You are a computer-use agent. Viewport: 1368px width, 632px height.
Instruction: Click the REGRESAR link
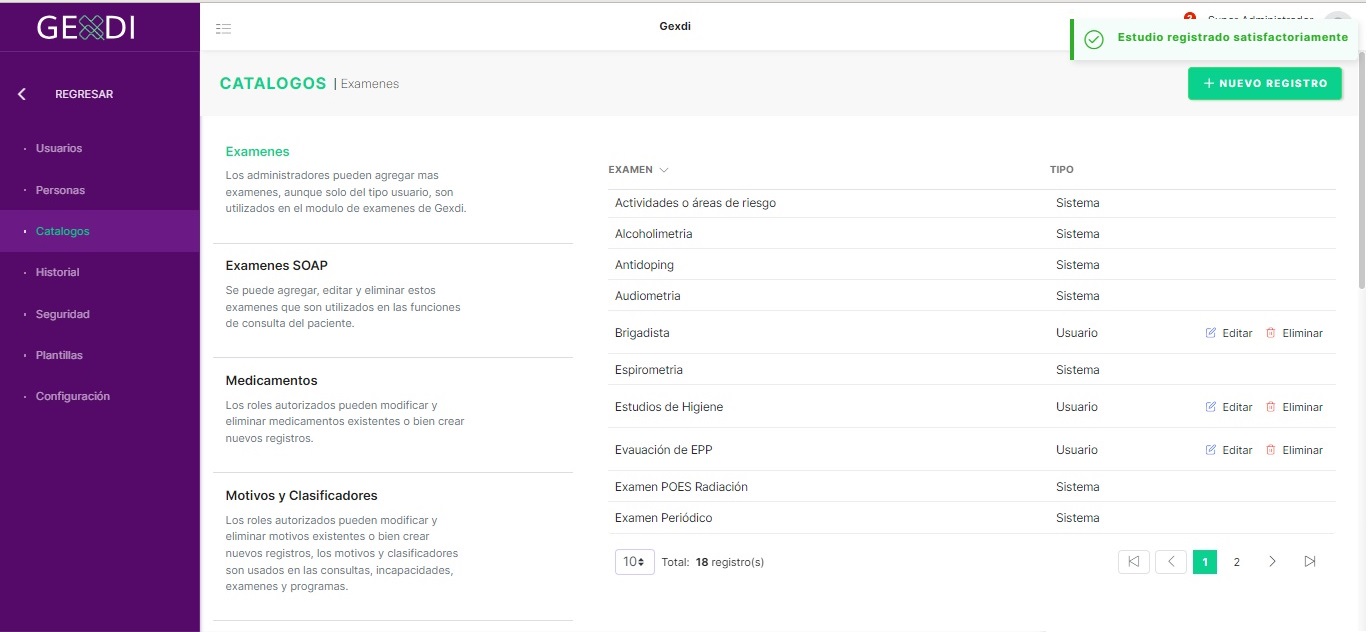(x=84, y=94)
